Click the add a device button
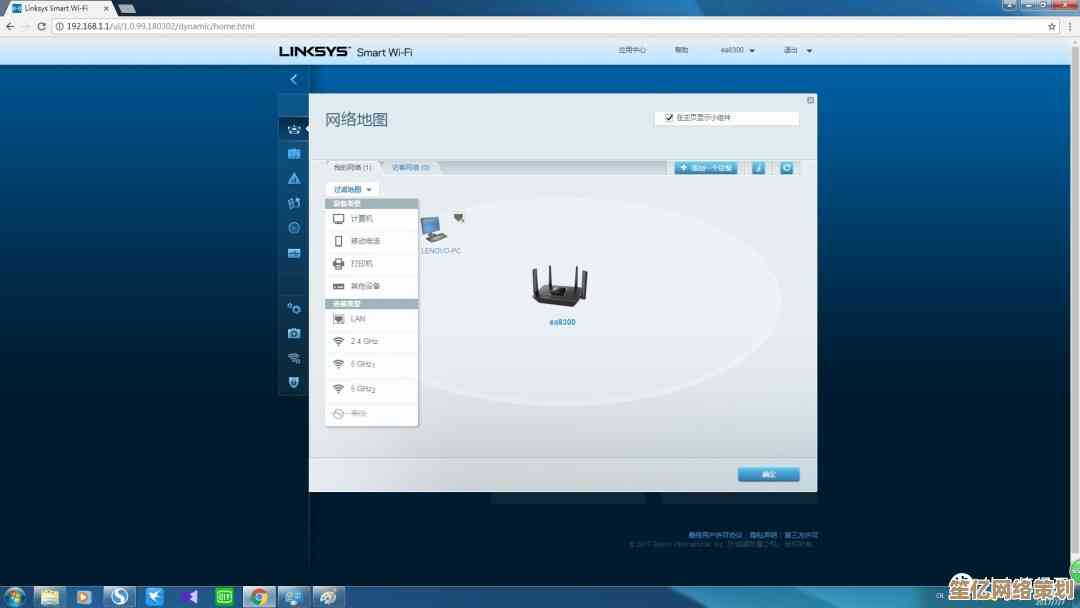1080x608 pixels. (x=706, y=168)
